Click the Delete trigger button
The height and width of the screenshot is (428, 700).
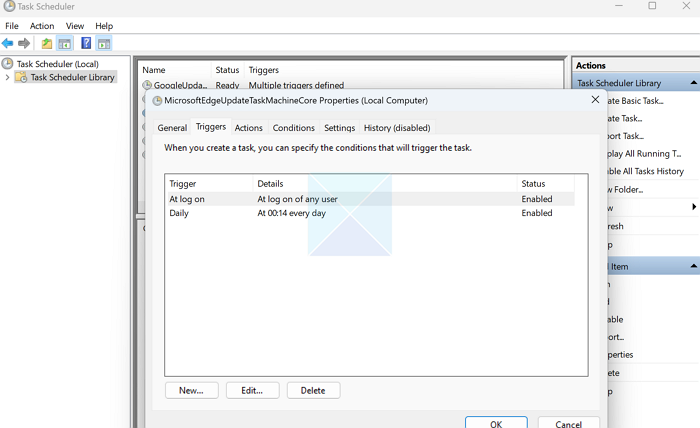pos(313,391)
